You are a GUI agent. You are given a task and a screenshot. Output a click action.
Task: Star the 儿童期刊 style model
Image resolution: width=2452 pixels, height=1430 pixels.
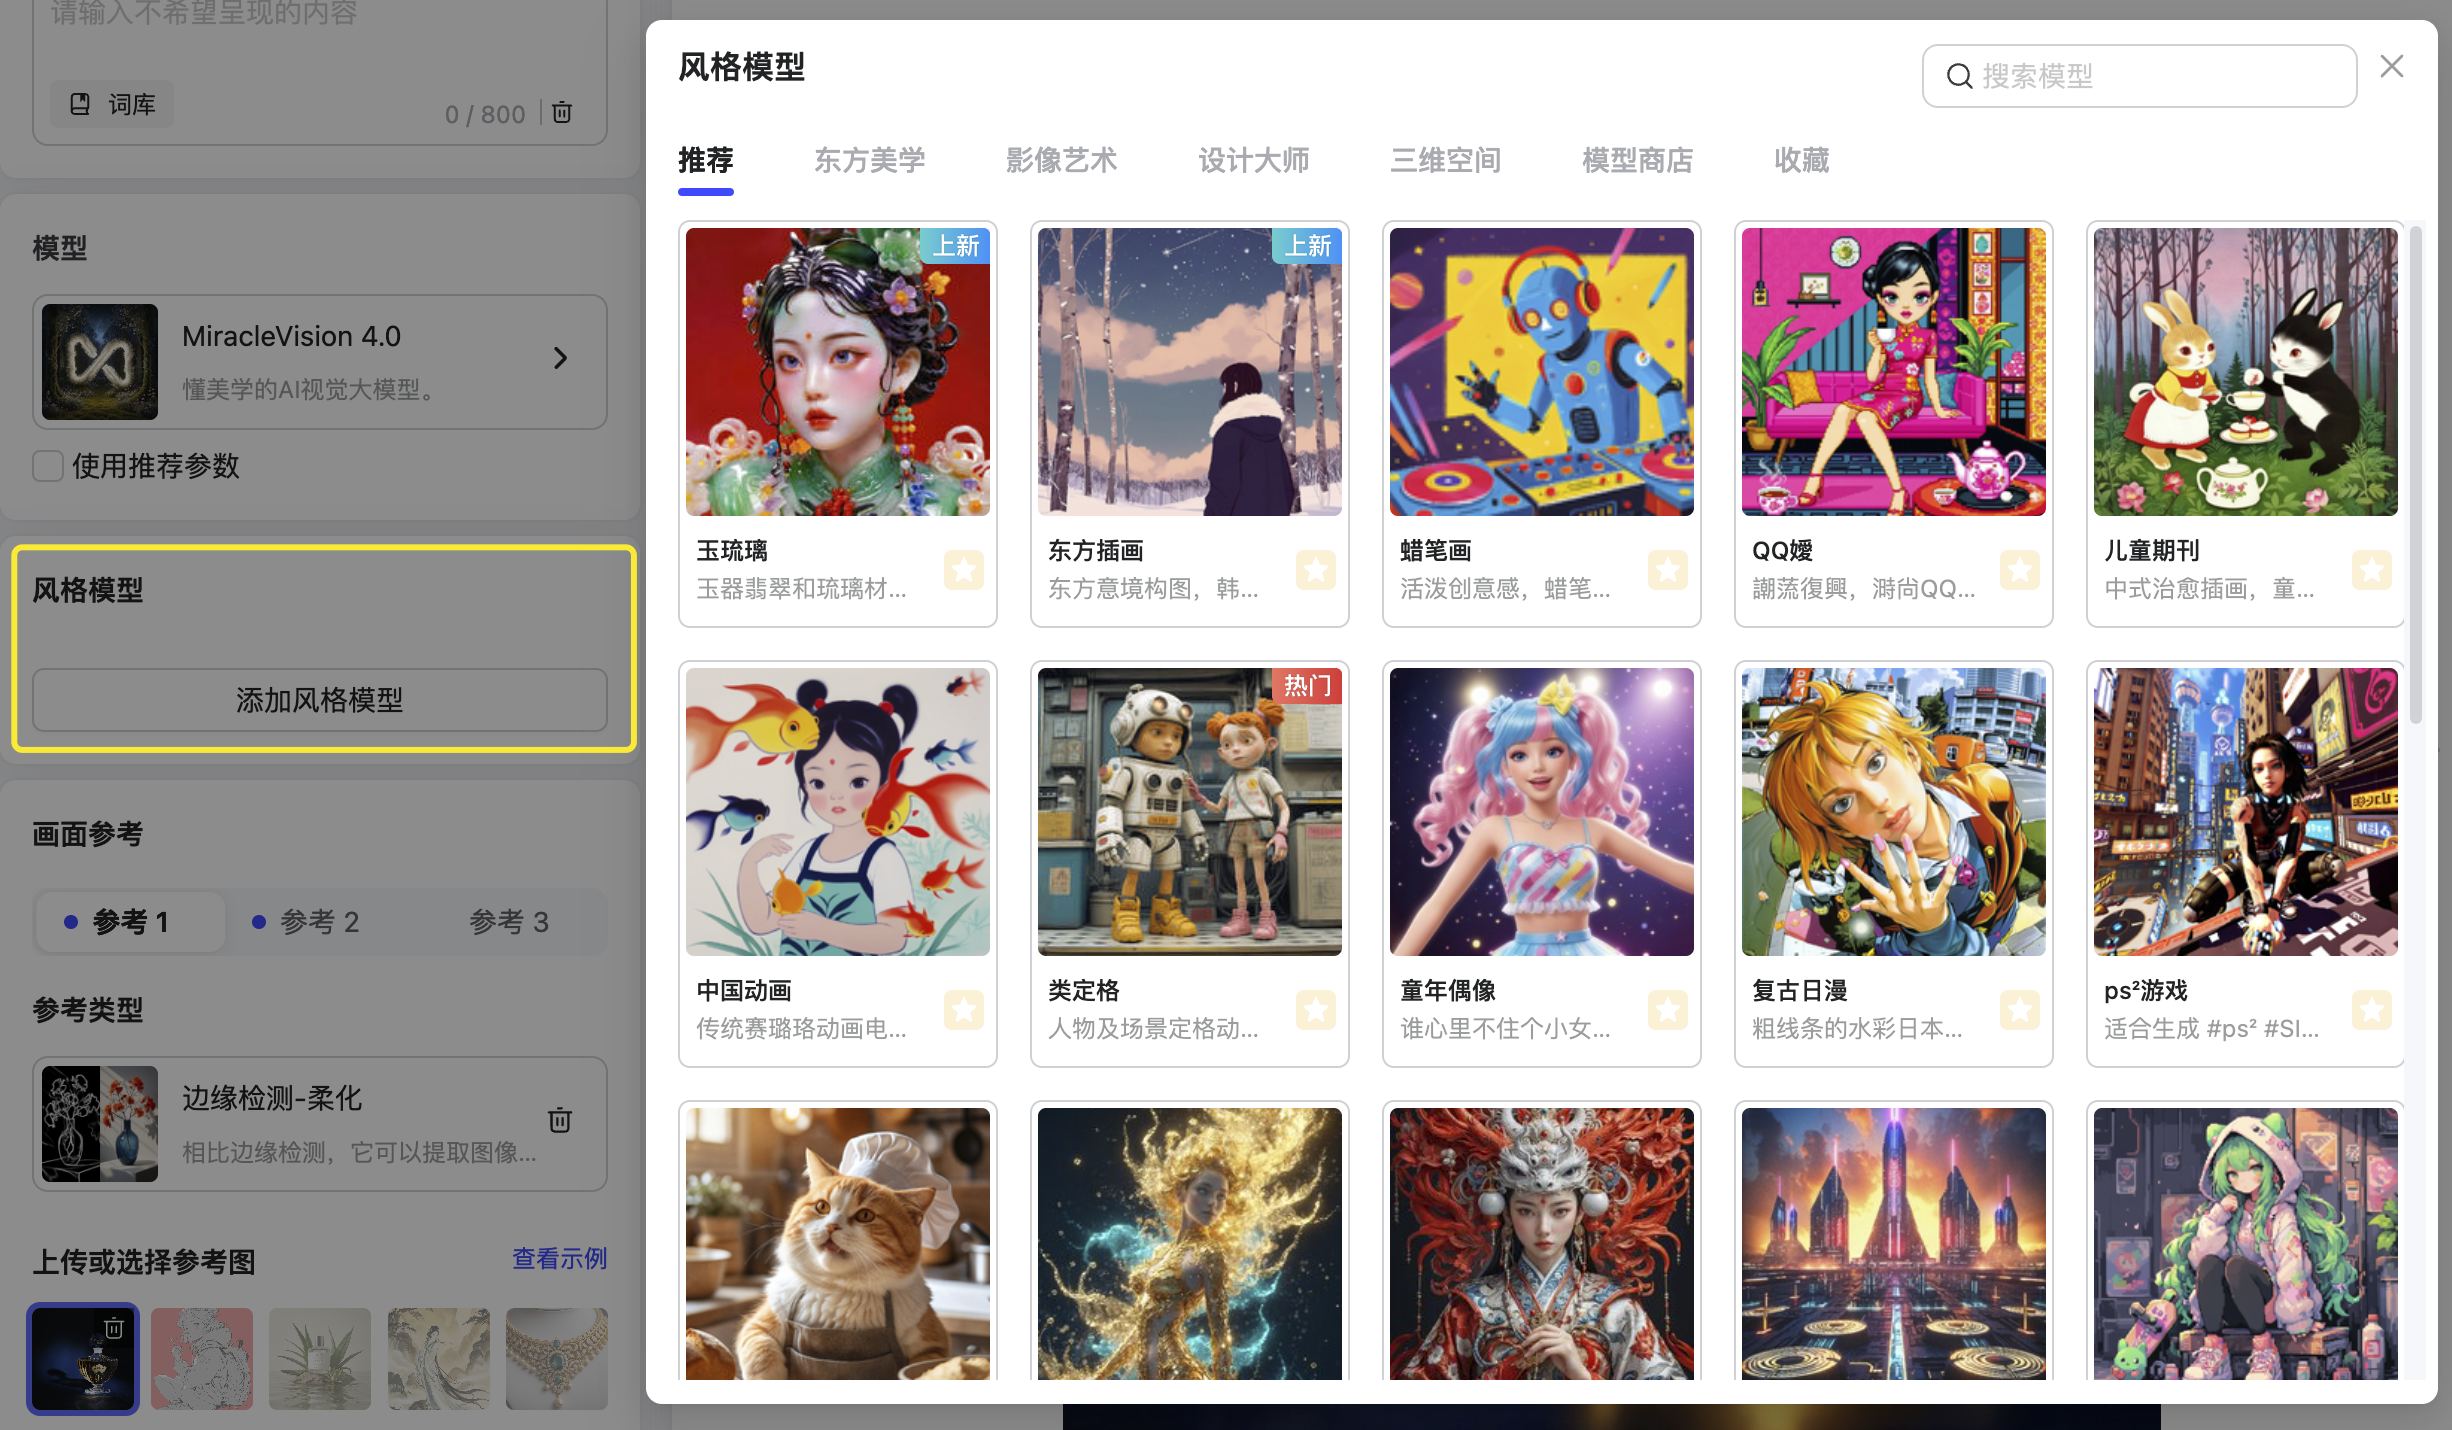[x=2372, y=570]
